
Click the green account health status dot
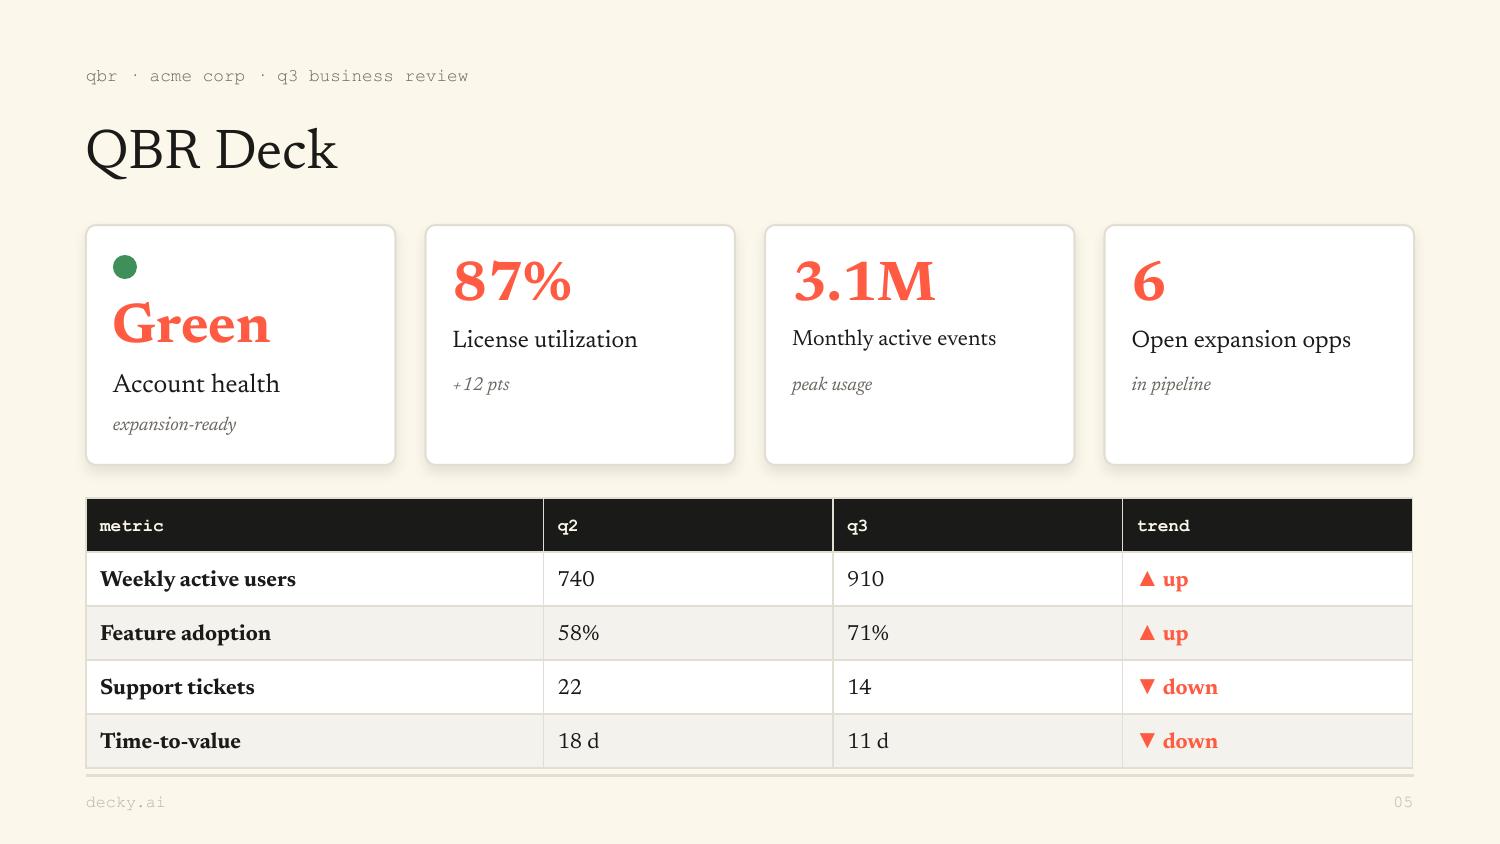125,267
